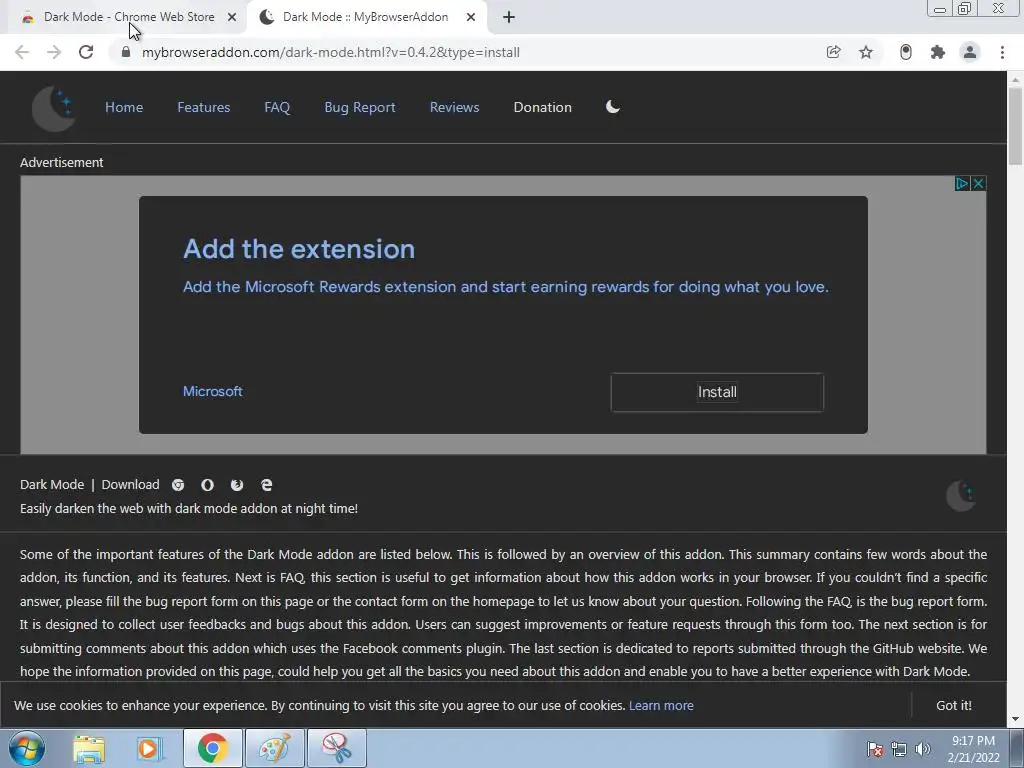Open Reviews in site navigation
1024x768 pixels.
click(x=455, y=107)
